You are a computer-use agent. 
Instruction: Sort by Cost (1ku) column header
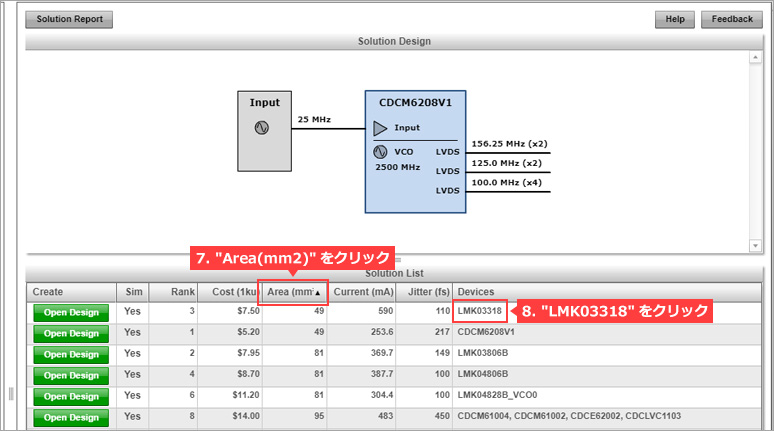pos(230,292)
